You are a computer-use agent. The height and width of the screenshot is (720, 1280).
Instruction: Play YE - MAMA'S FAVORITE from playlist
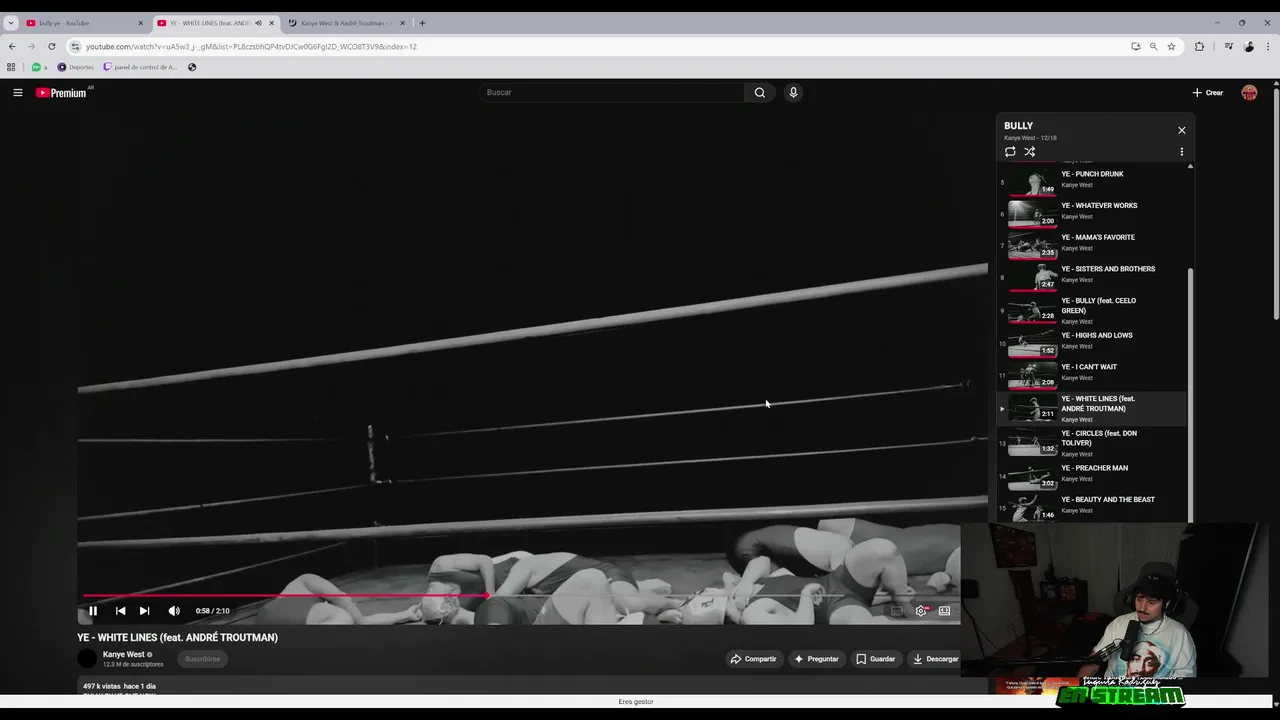[x=1092, y=243]
